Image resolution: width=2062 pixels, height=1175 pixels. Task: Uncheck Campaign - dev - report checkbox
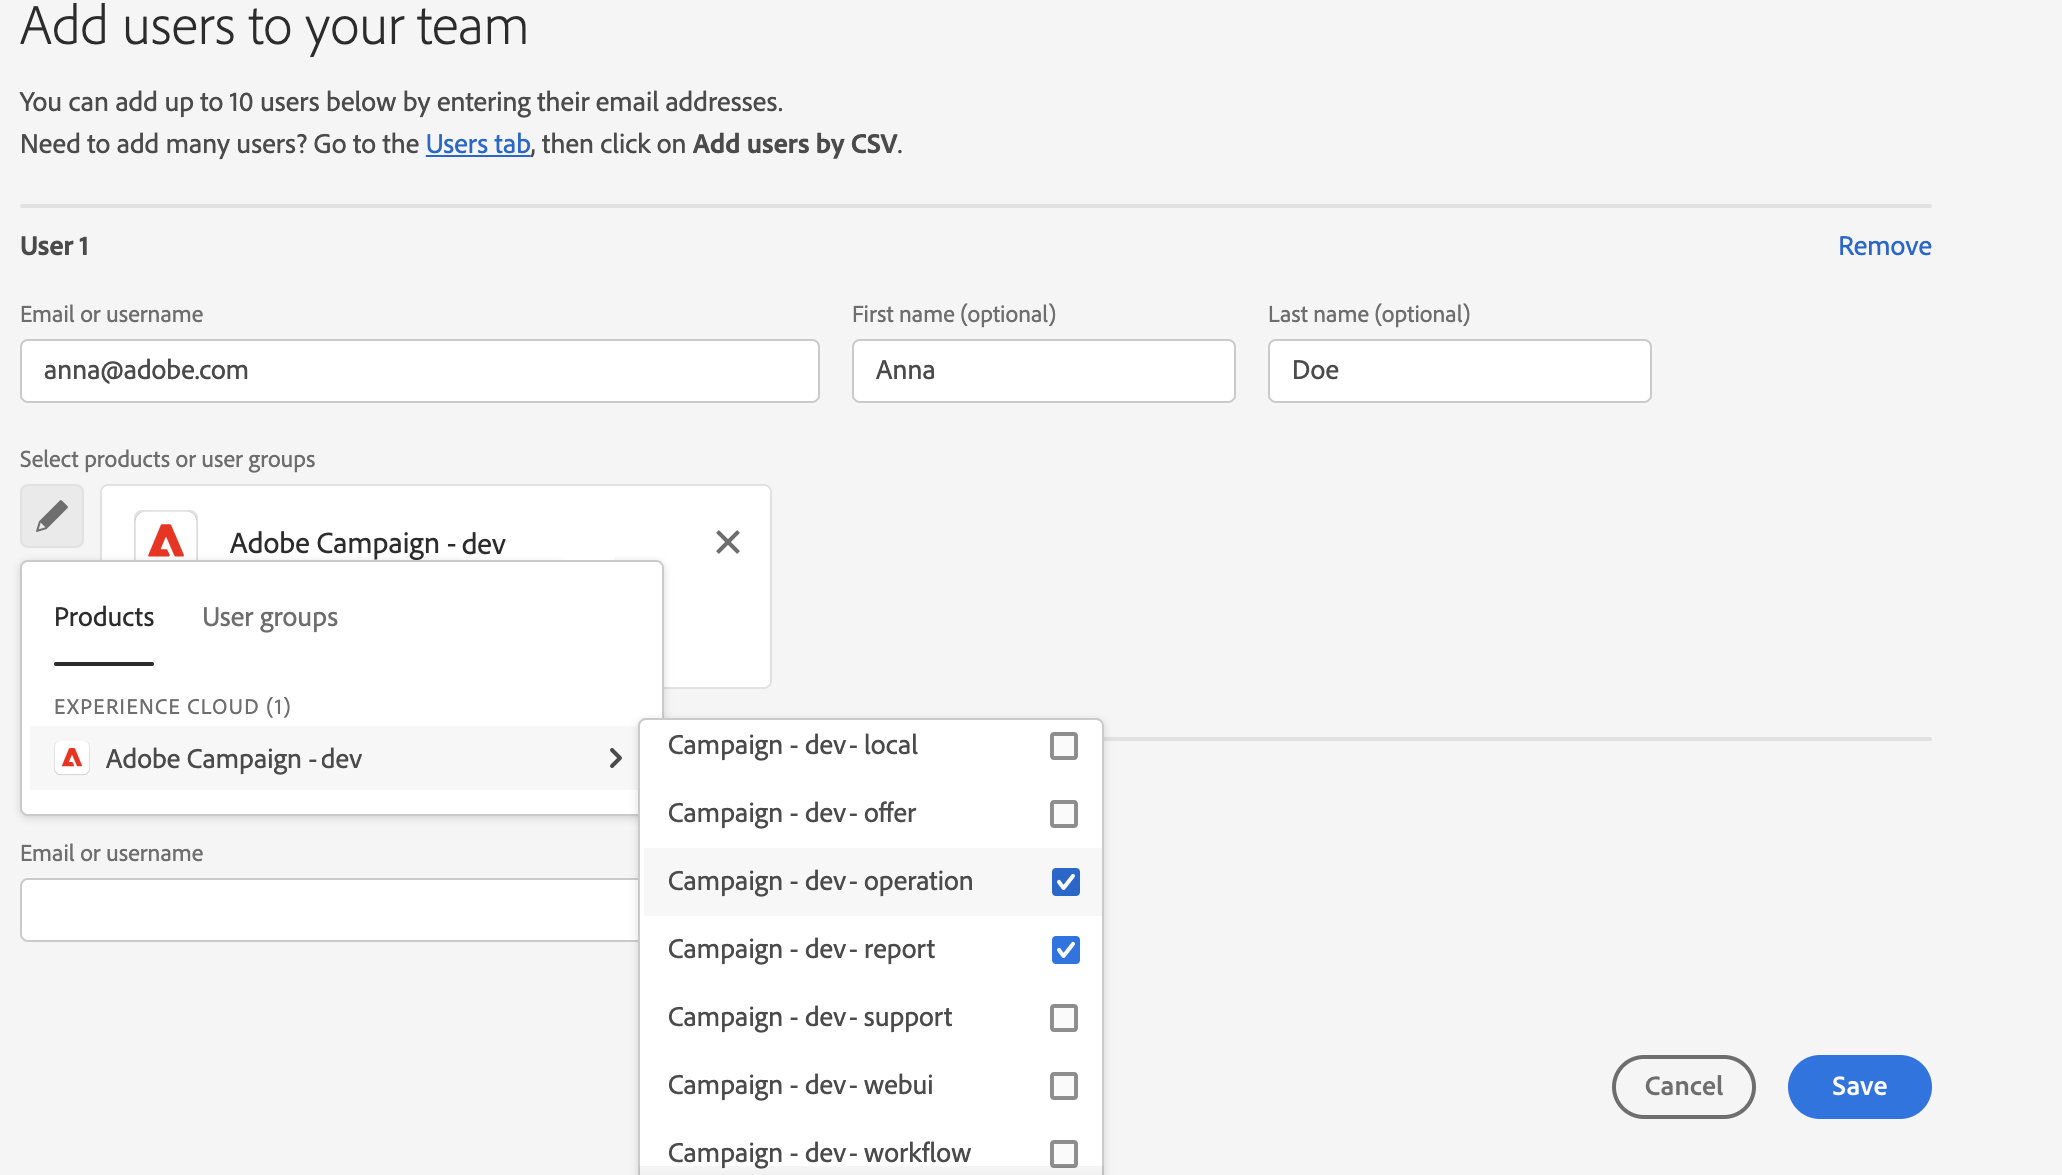[x=1065, y=950]
